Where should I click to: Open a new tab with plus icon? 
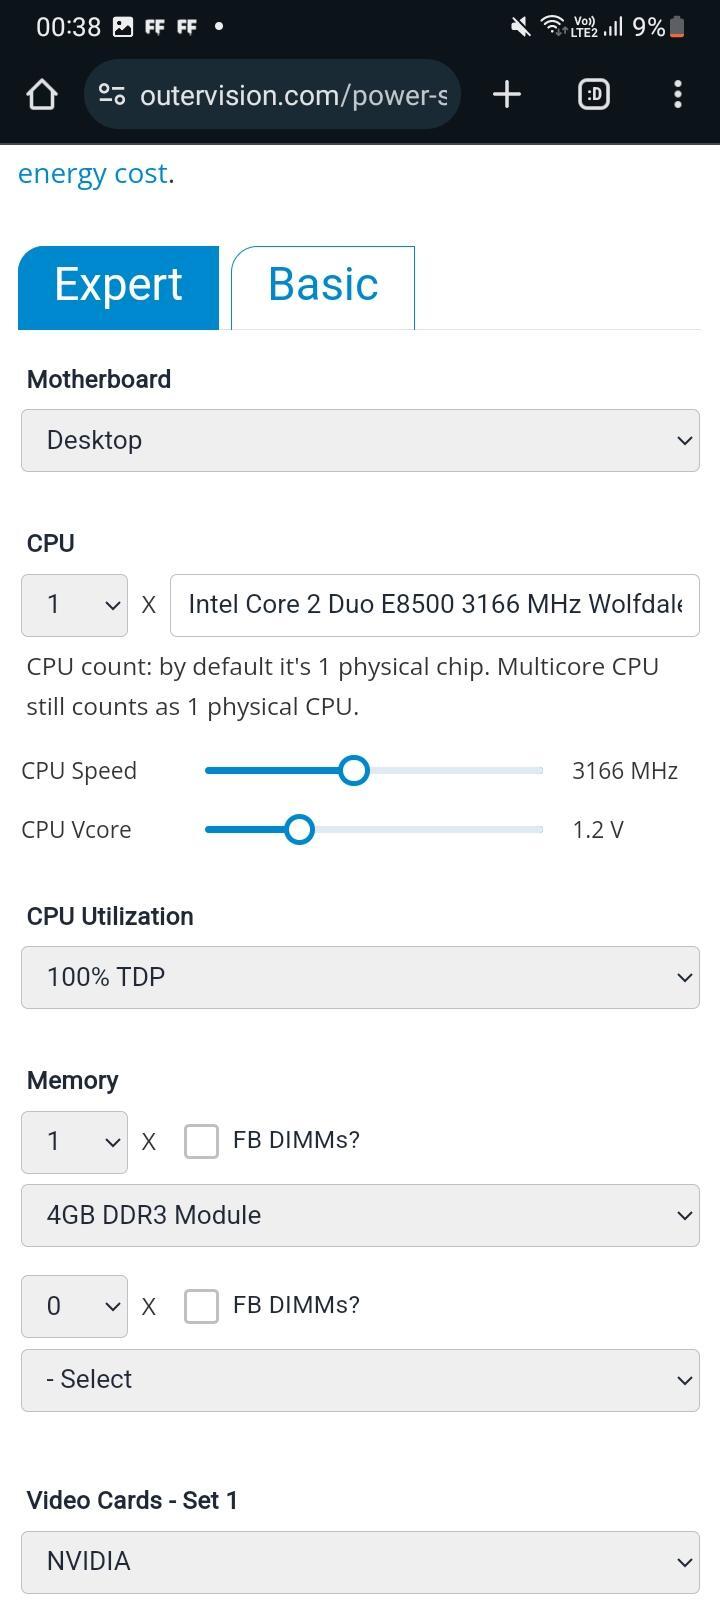507,95
